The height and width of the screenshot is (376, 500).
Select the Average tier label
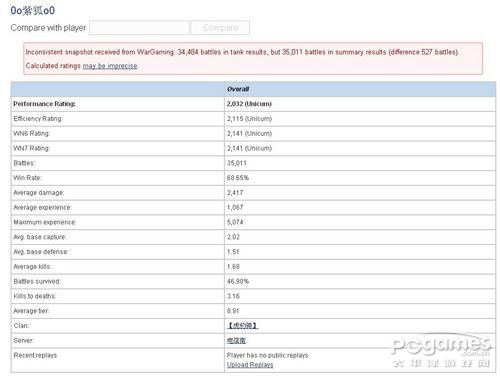(x=31, y=311)
